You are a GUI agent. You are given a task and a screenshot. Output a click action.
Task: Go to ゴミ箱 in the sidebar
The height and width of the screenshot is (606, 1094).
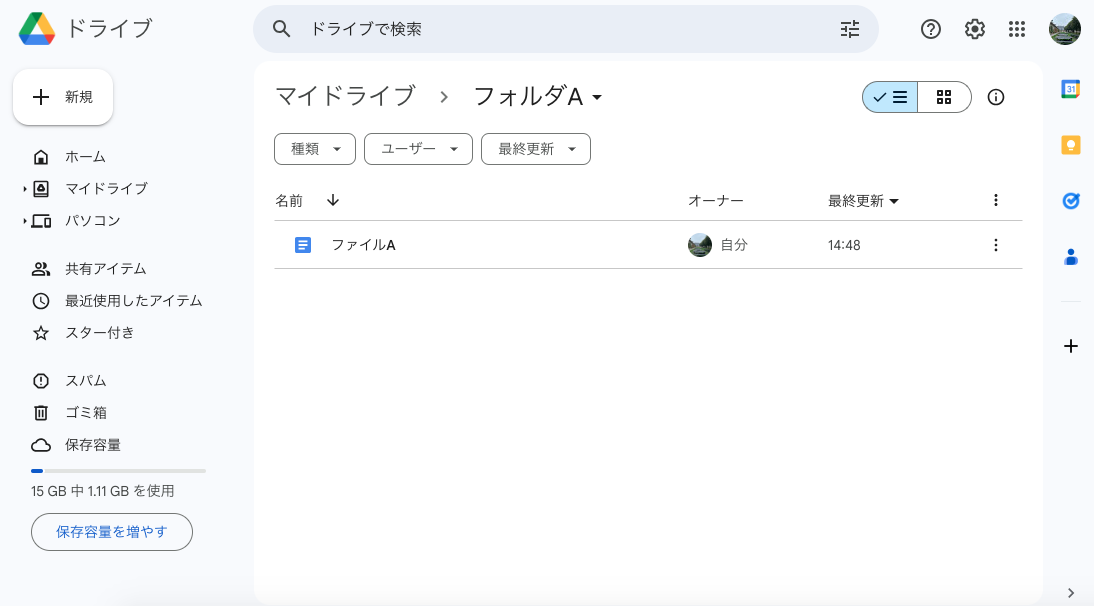[x=85, y=412]
